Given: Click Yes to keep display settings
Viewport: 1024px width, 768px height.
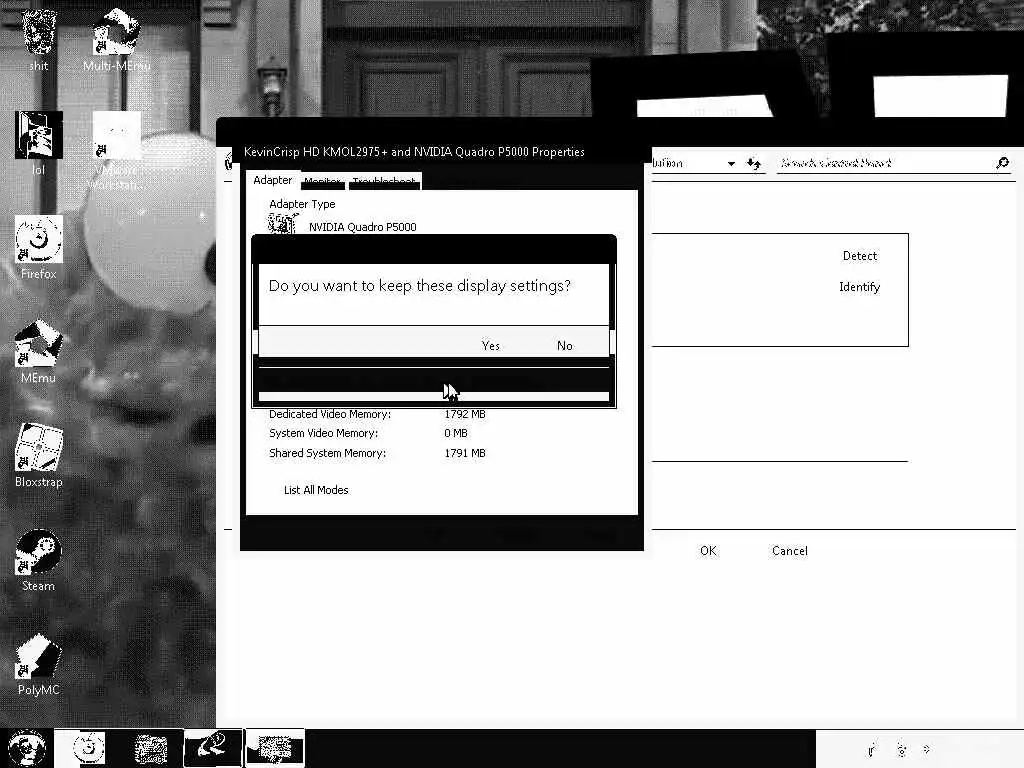Looking at the screenshot, I should click(x=490, y=345).
